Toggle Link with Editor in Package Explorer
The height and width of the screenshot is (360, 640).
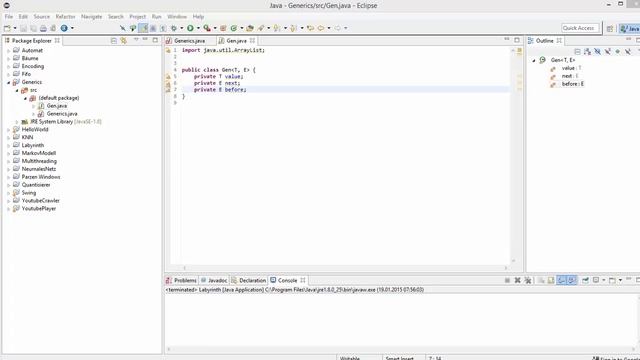[x=123, y=40]
